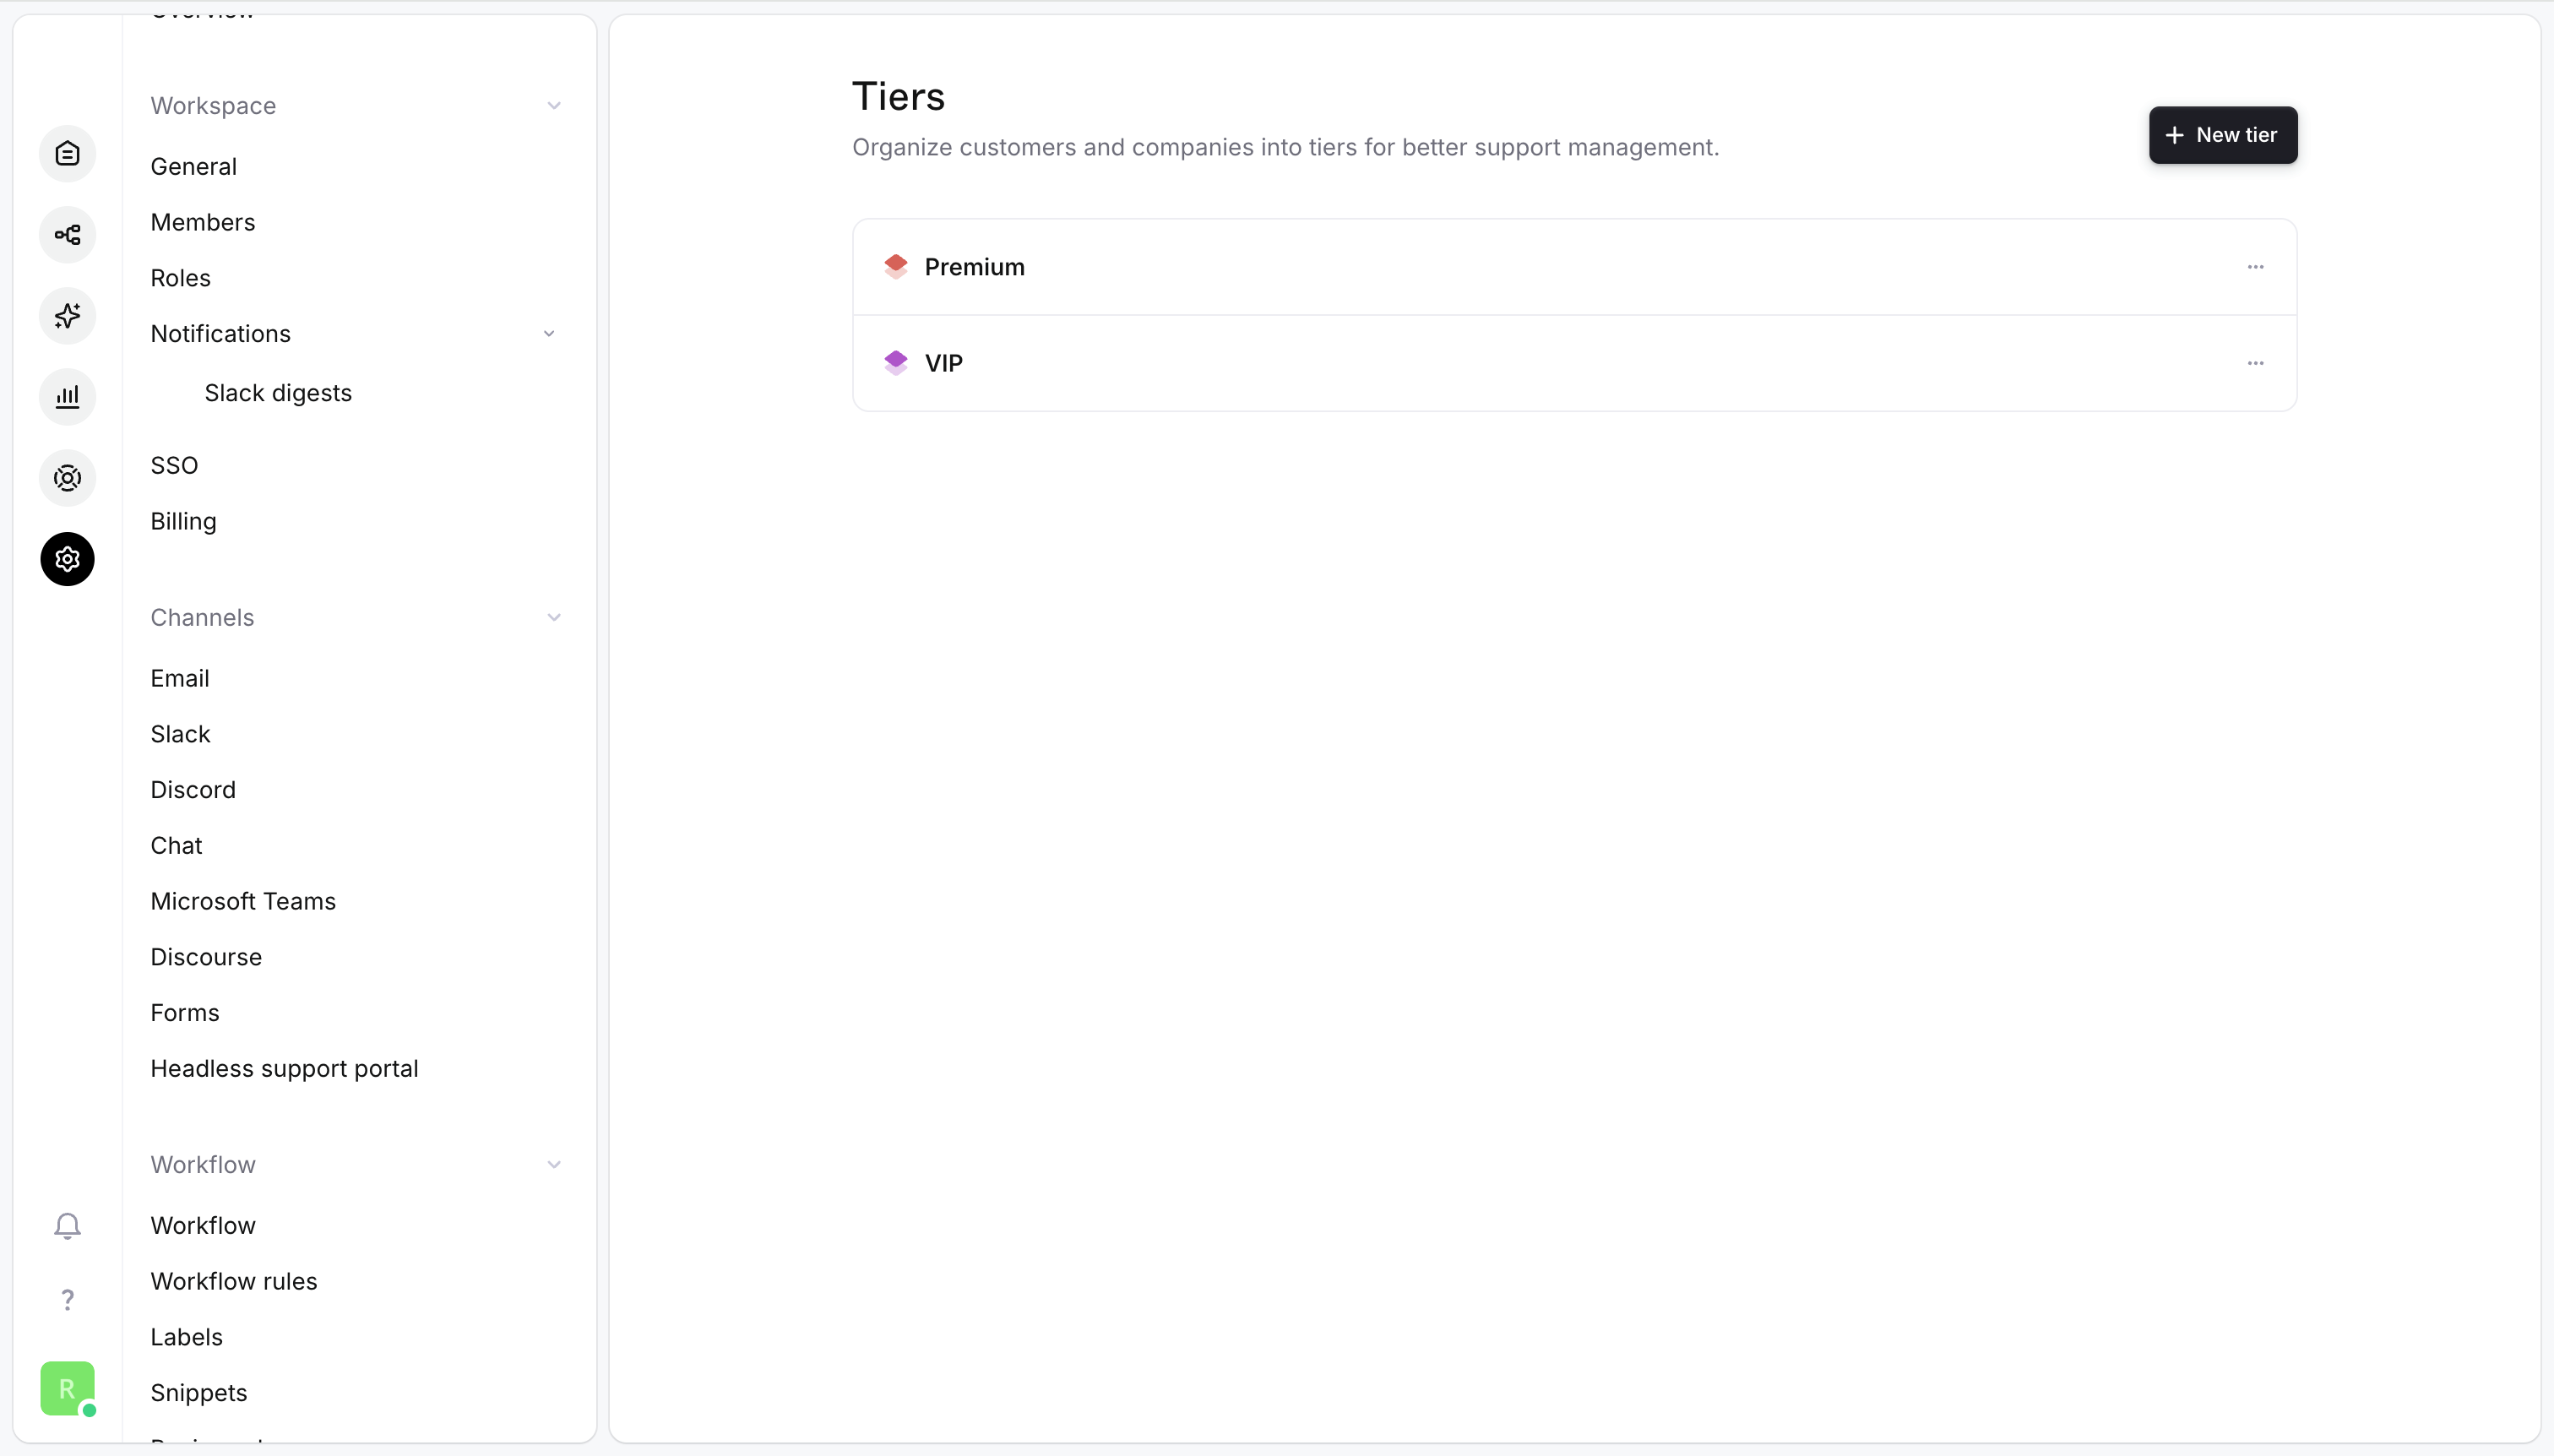
Task: Collapse the Workspace section
Action: click(x=553, y=106)
